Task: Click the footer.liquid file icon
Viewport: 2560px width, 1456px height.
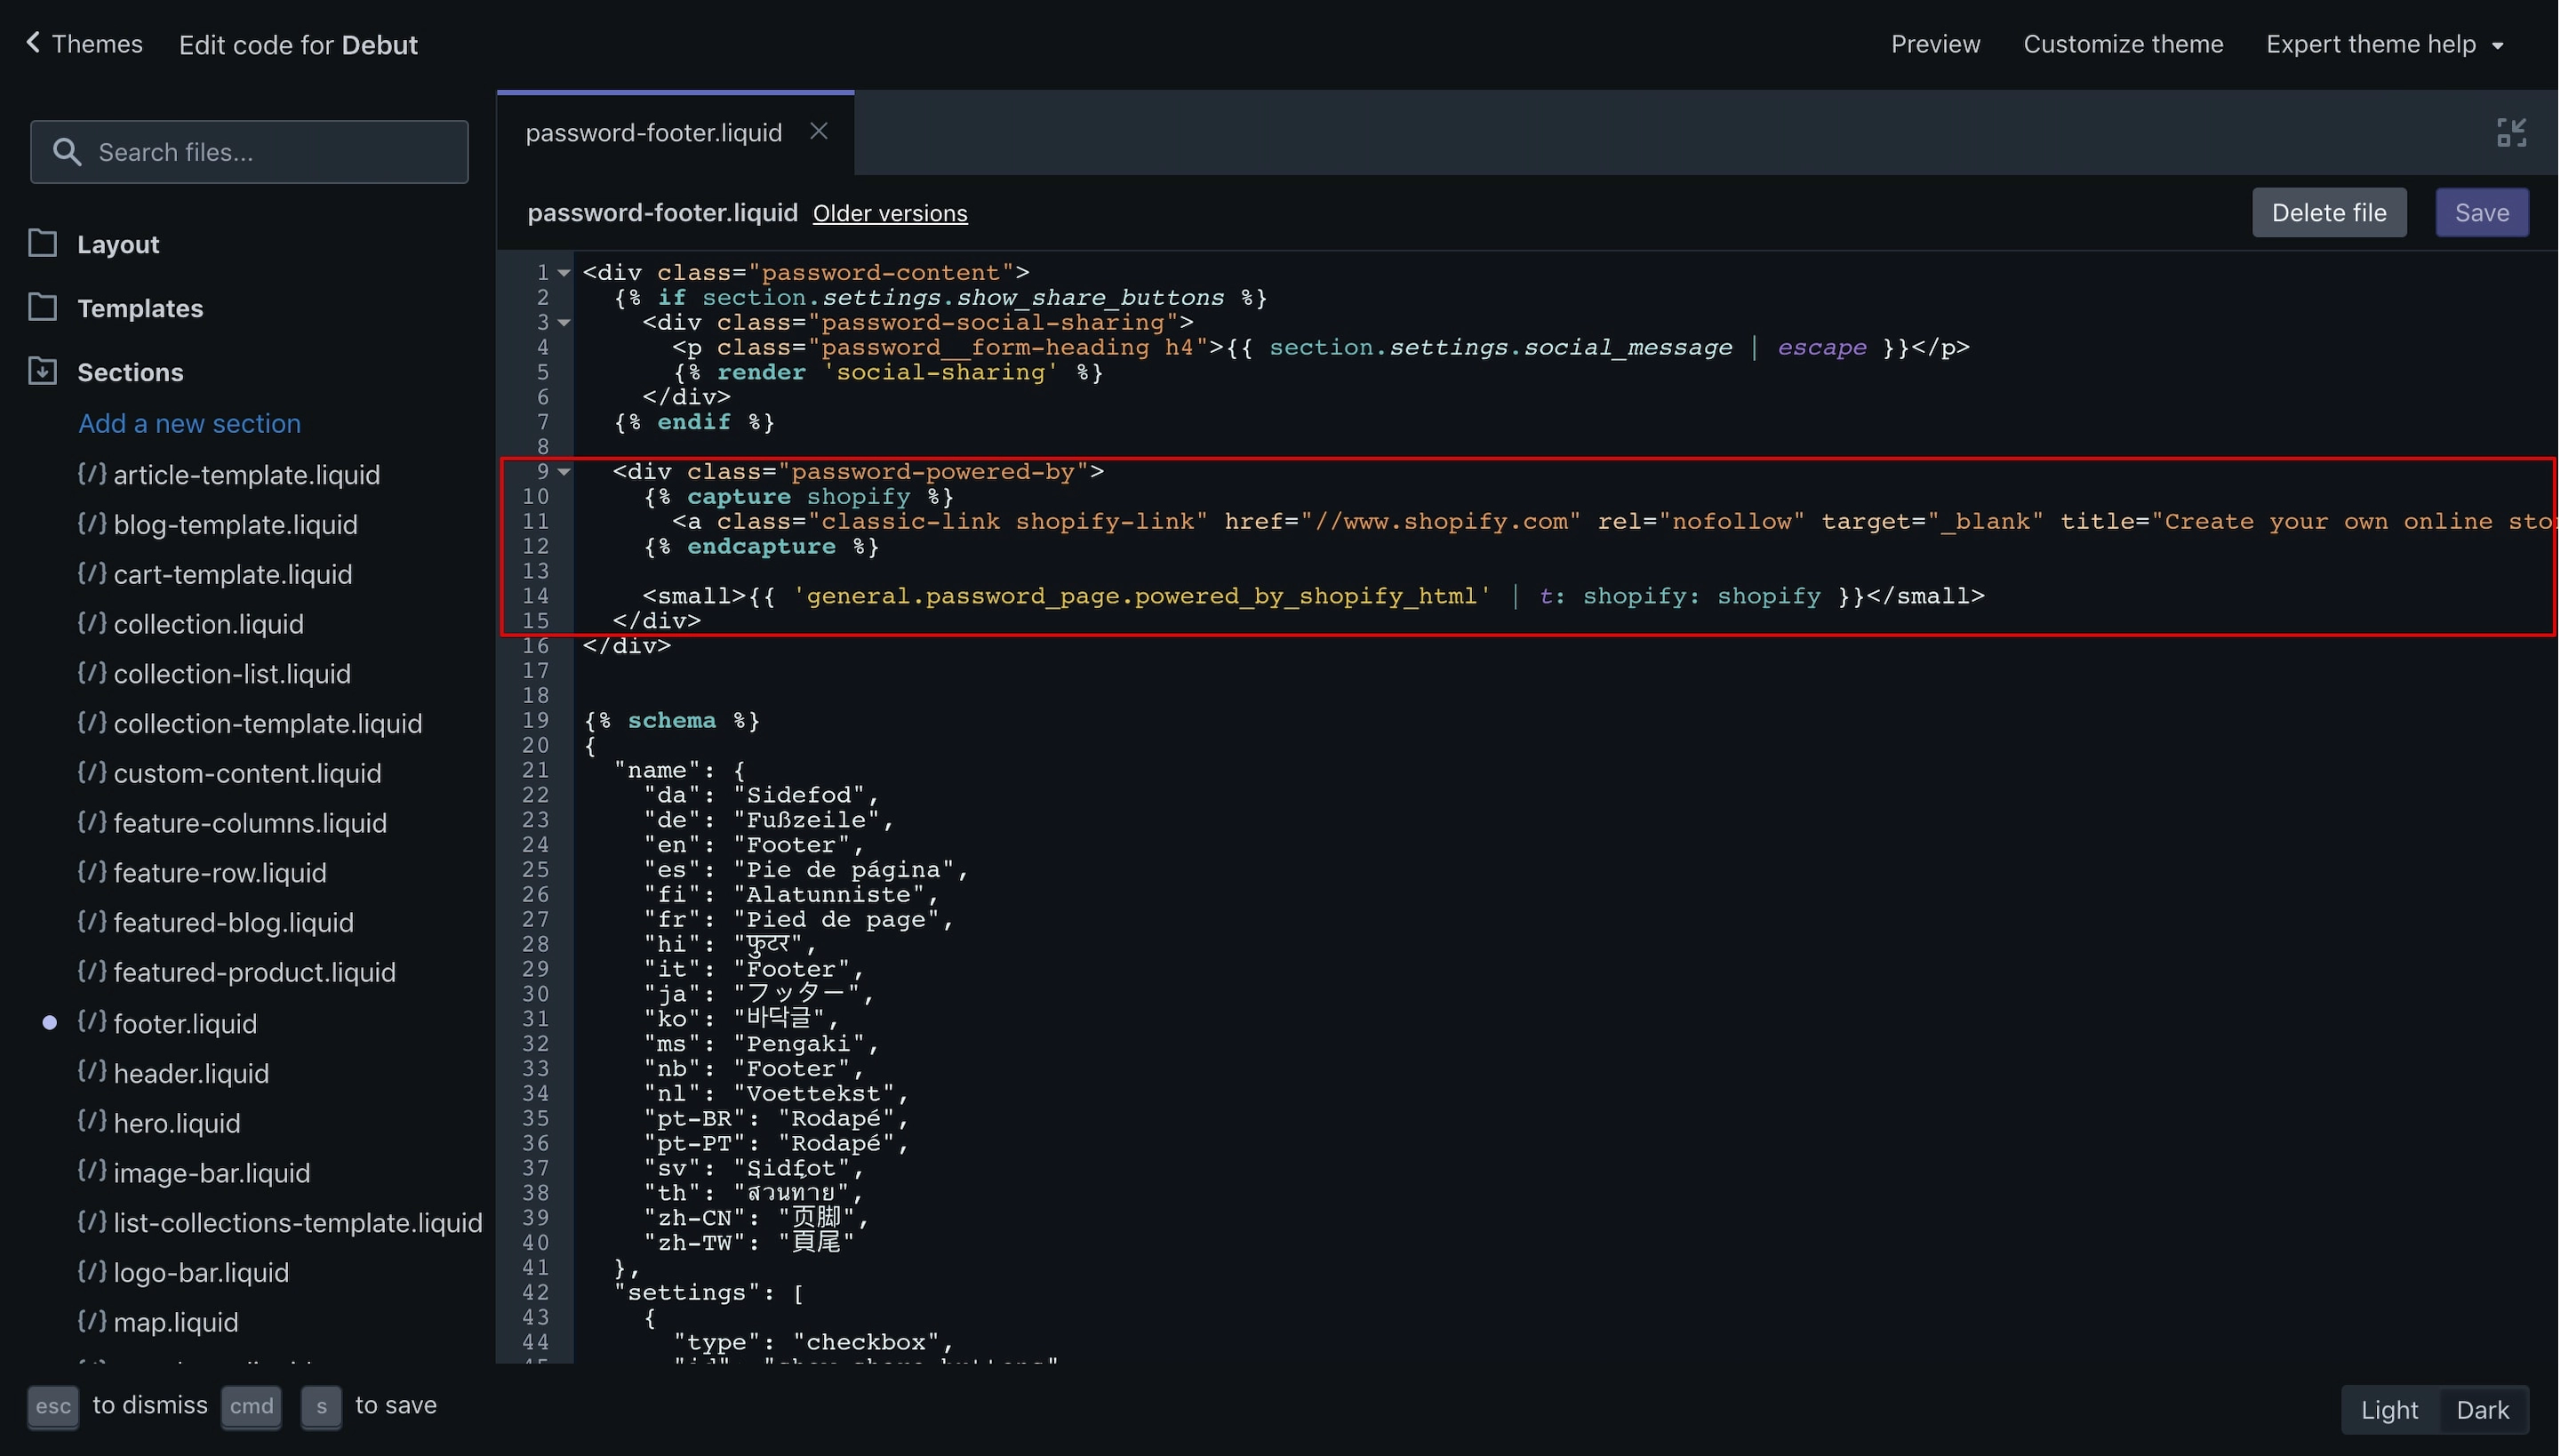Action: [x=92, y=1022]
